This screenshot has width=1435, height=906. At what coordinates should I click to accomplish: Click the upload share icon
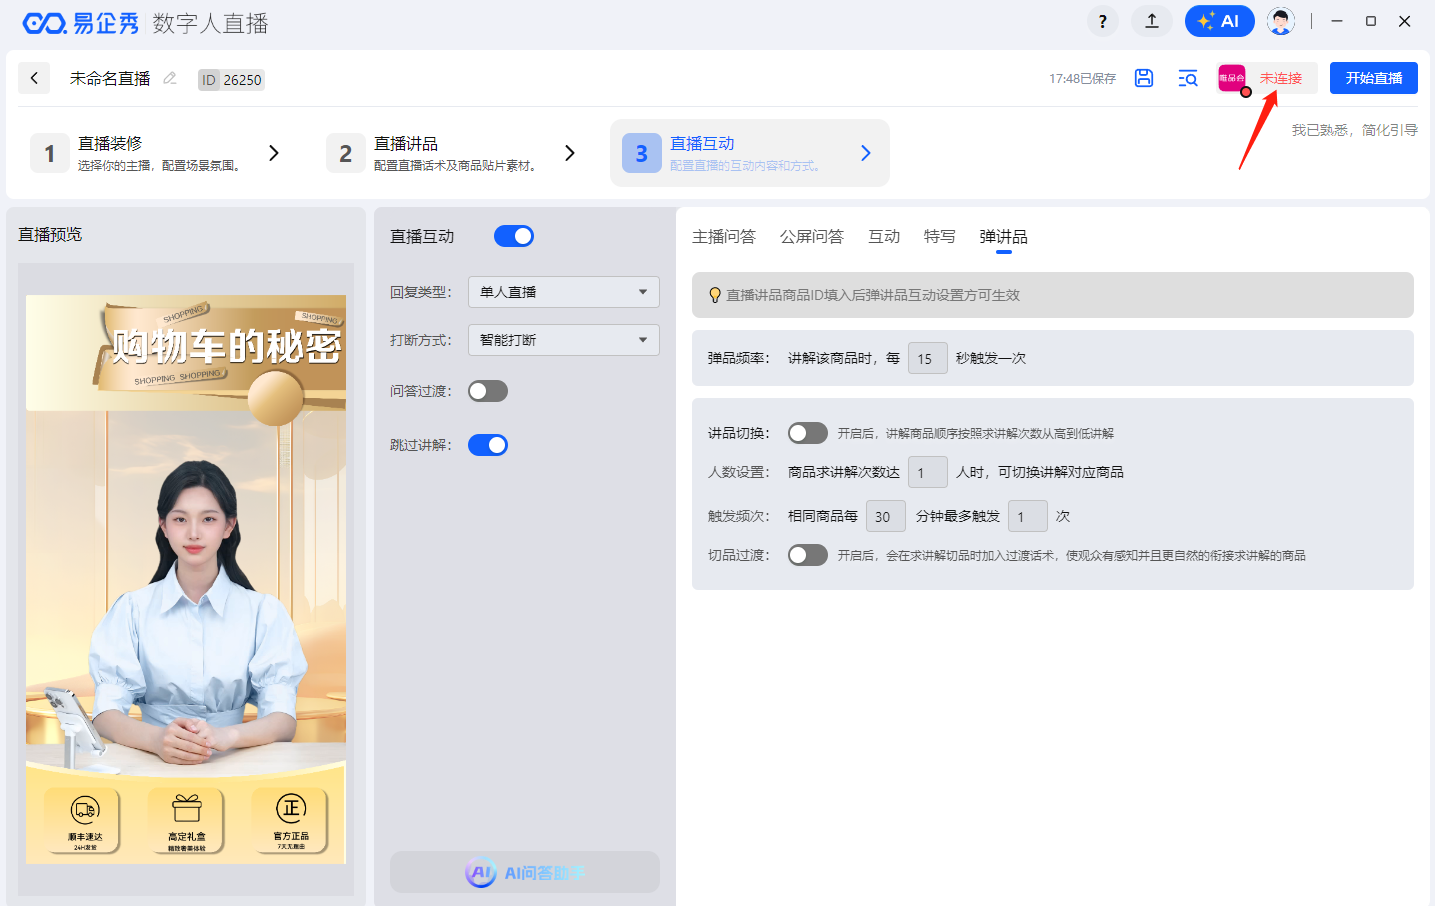pos(1152,21)
